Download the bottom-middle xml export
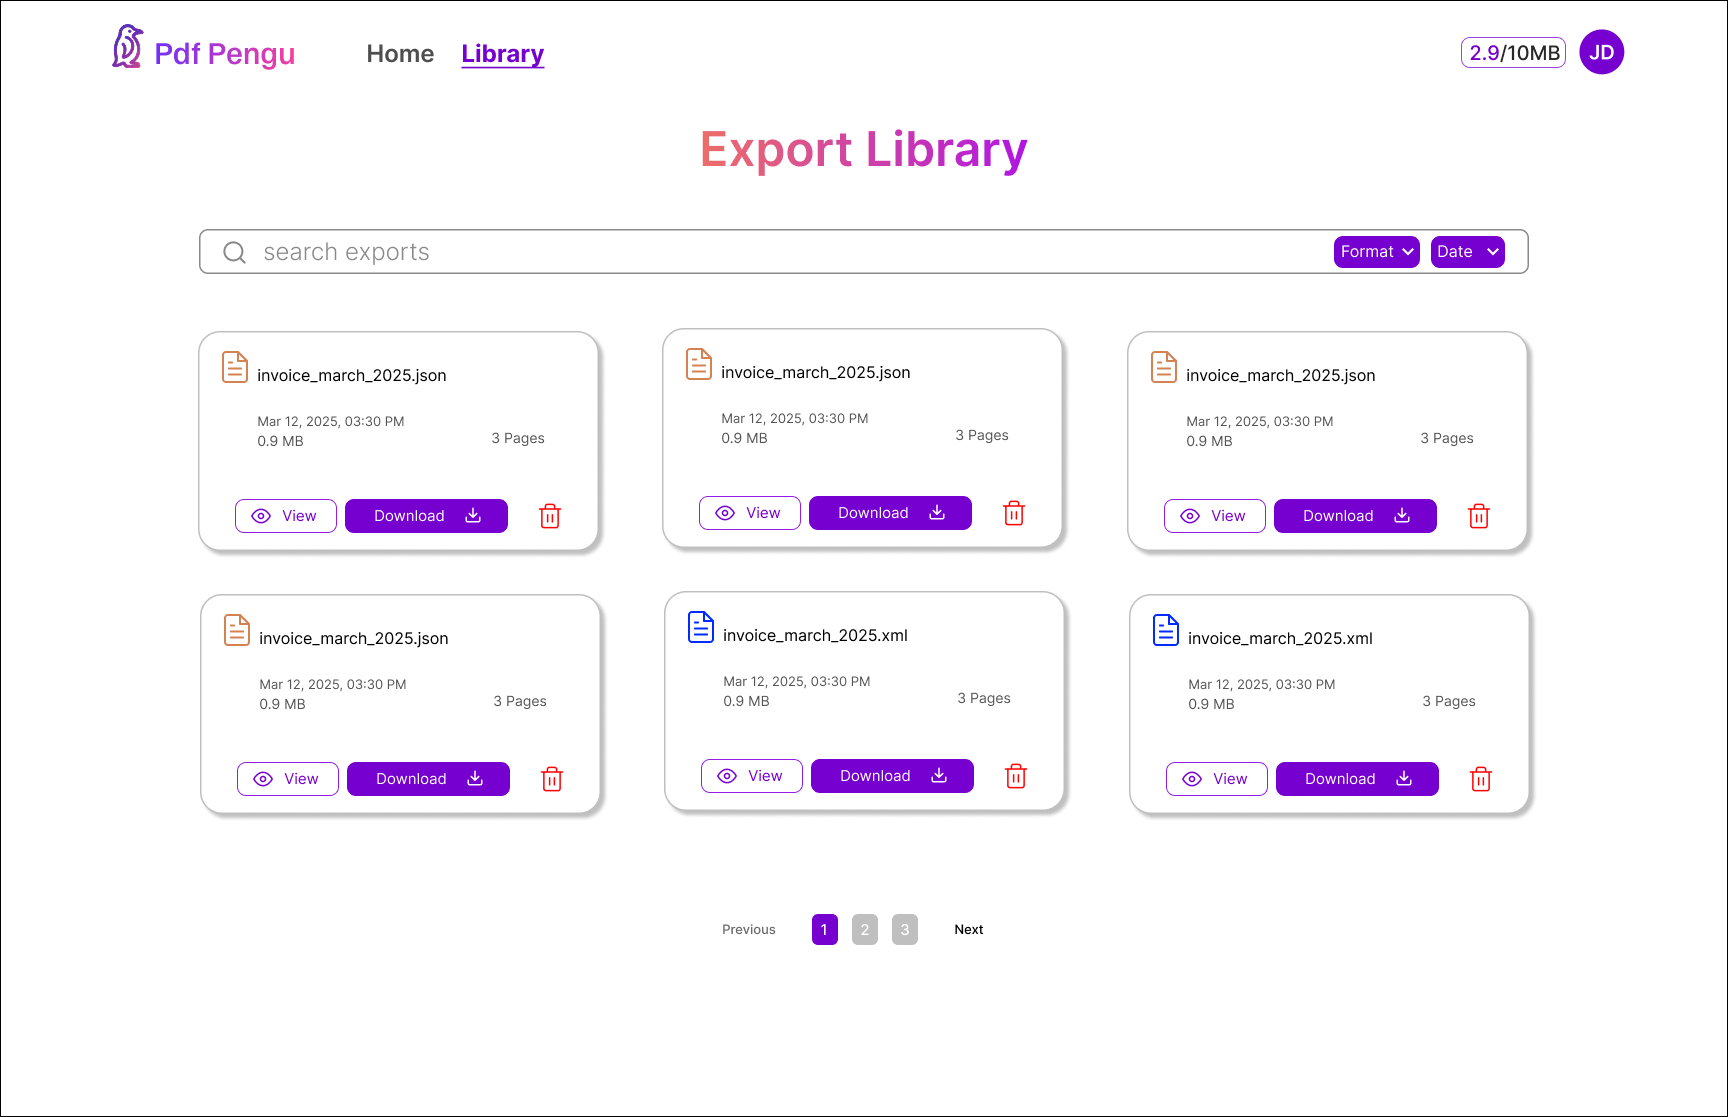The height and width of the screenshot is (1117, 1728). [891, 776]
